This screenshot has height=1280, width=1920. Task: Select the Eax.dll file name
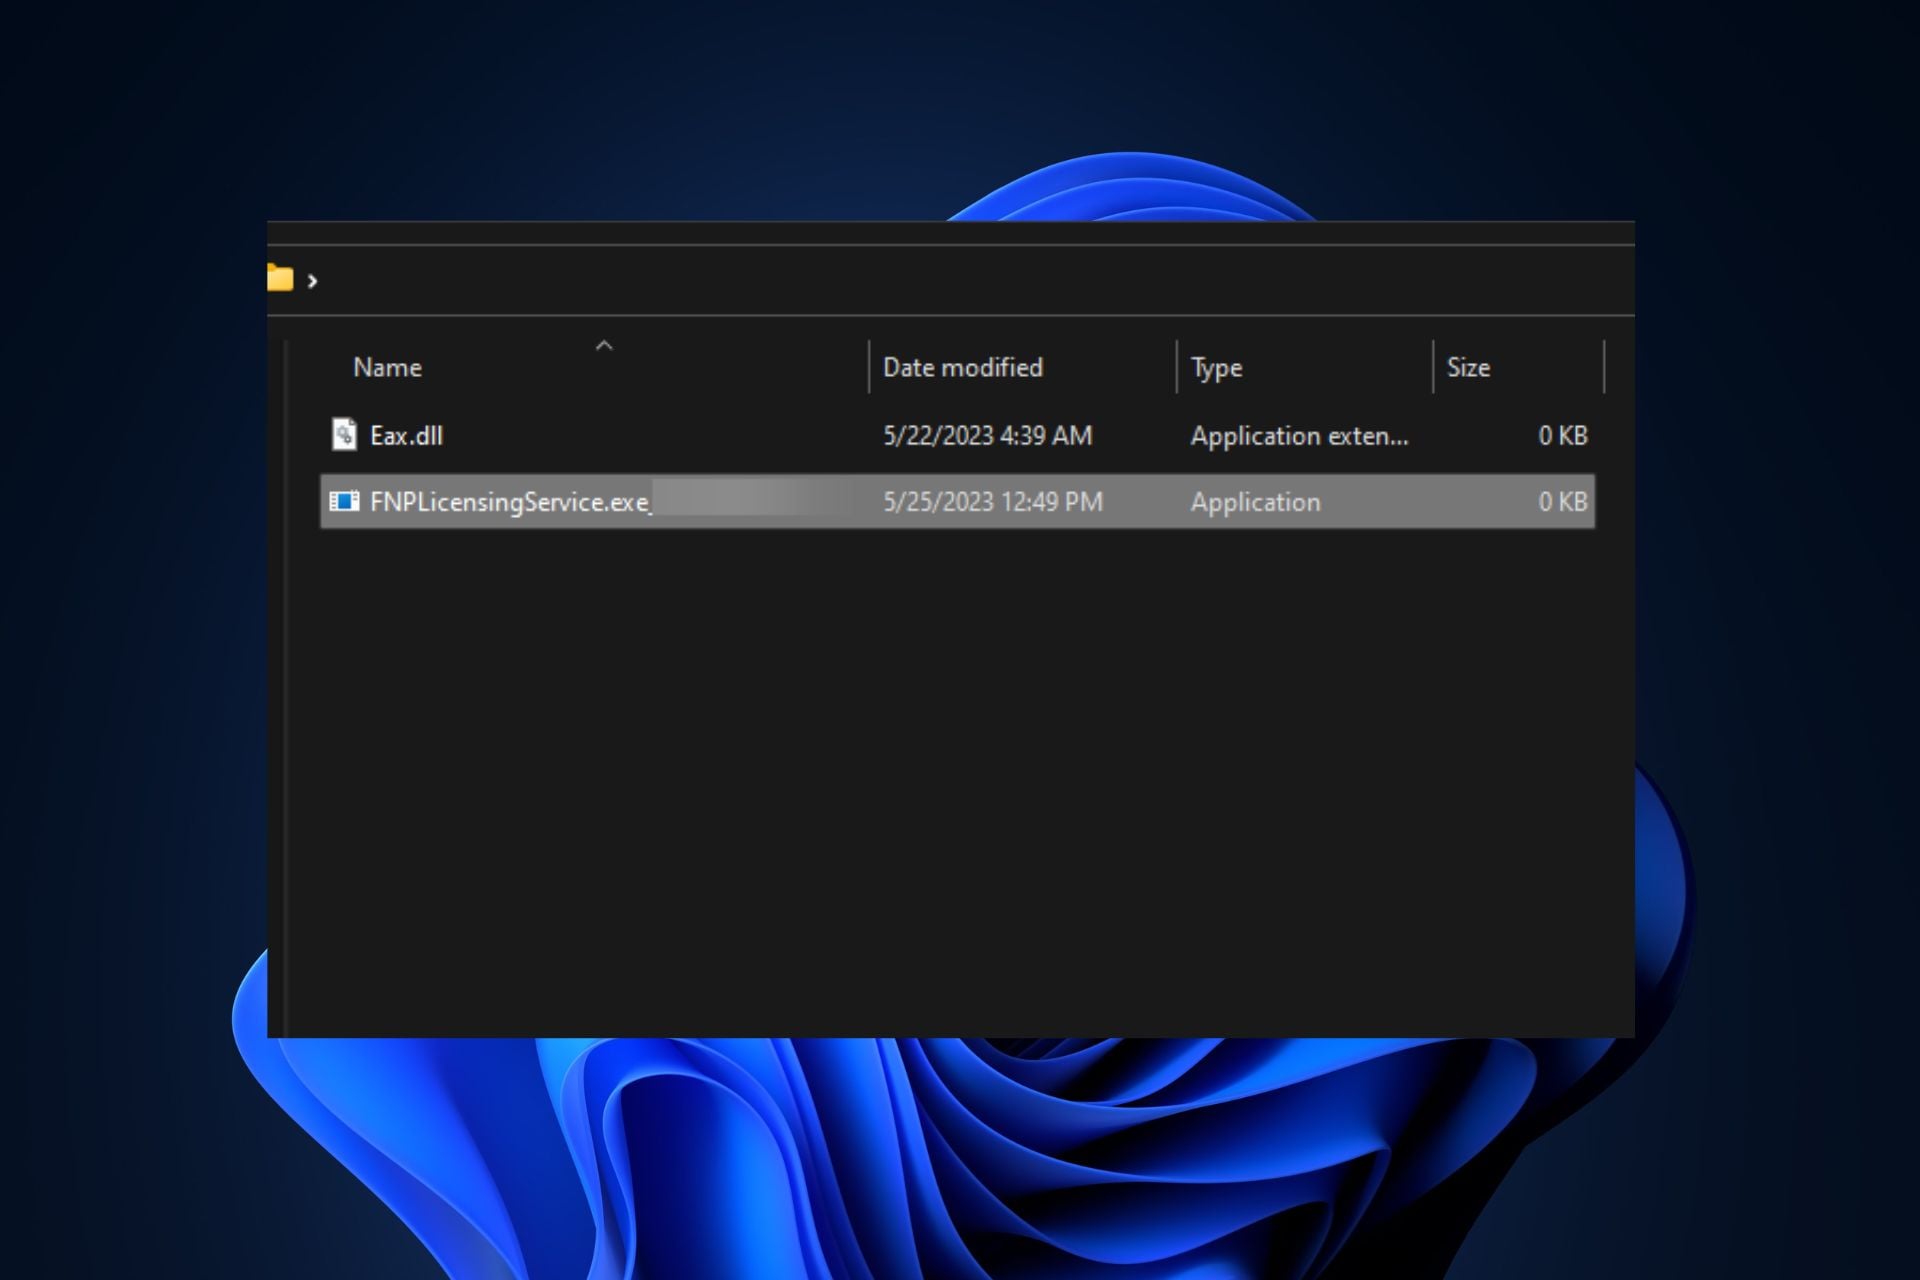[406, 436]
